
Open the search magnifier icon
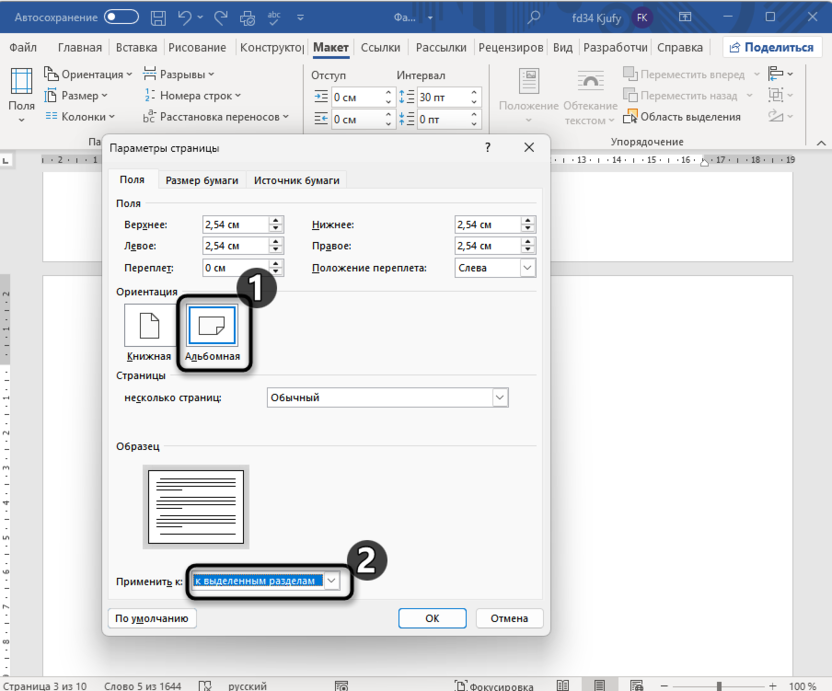pyautogui.click(x=536, y=17)
